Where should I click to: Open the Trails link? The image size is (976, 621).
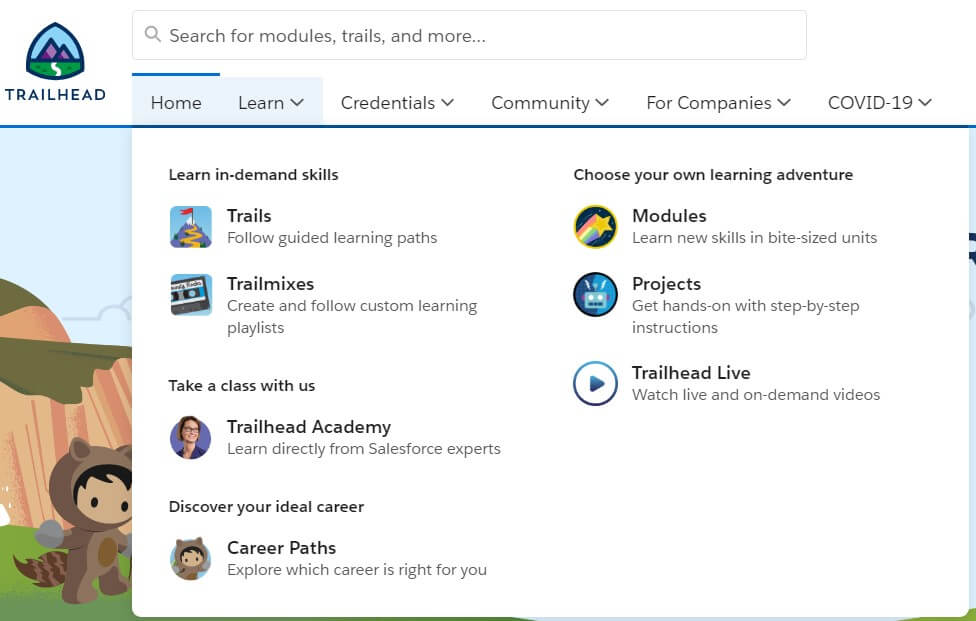click(249, 216)
